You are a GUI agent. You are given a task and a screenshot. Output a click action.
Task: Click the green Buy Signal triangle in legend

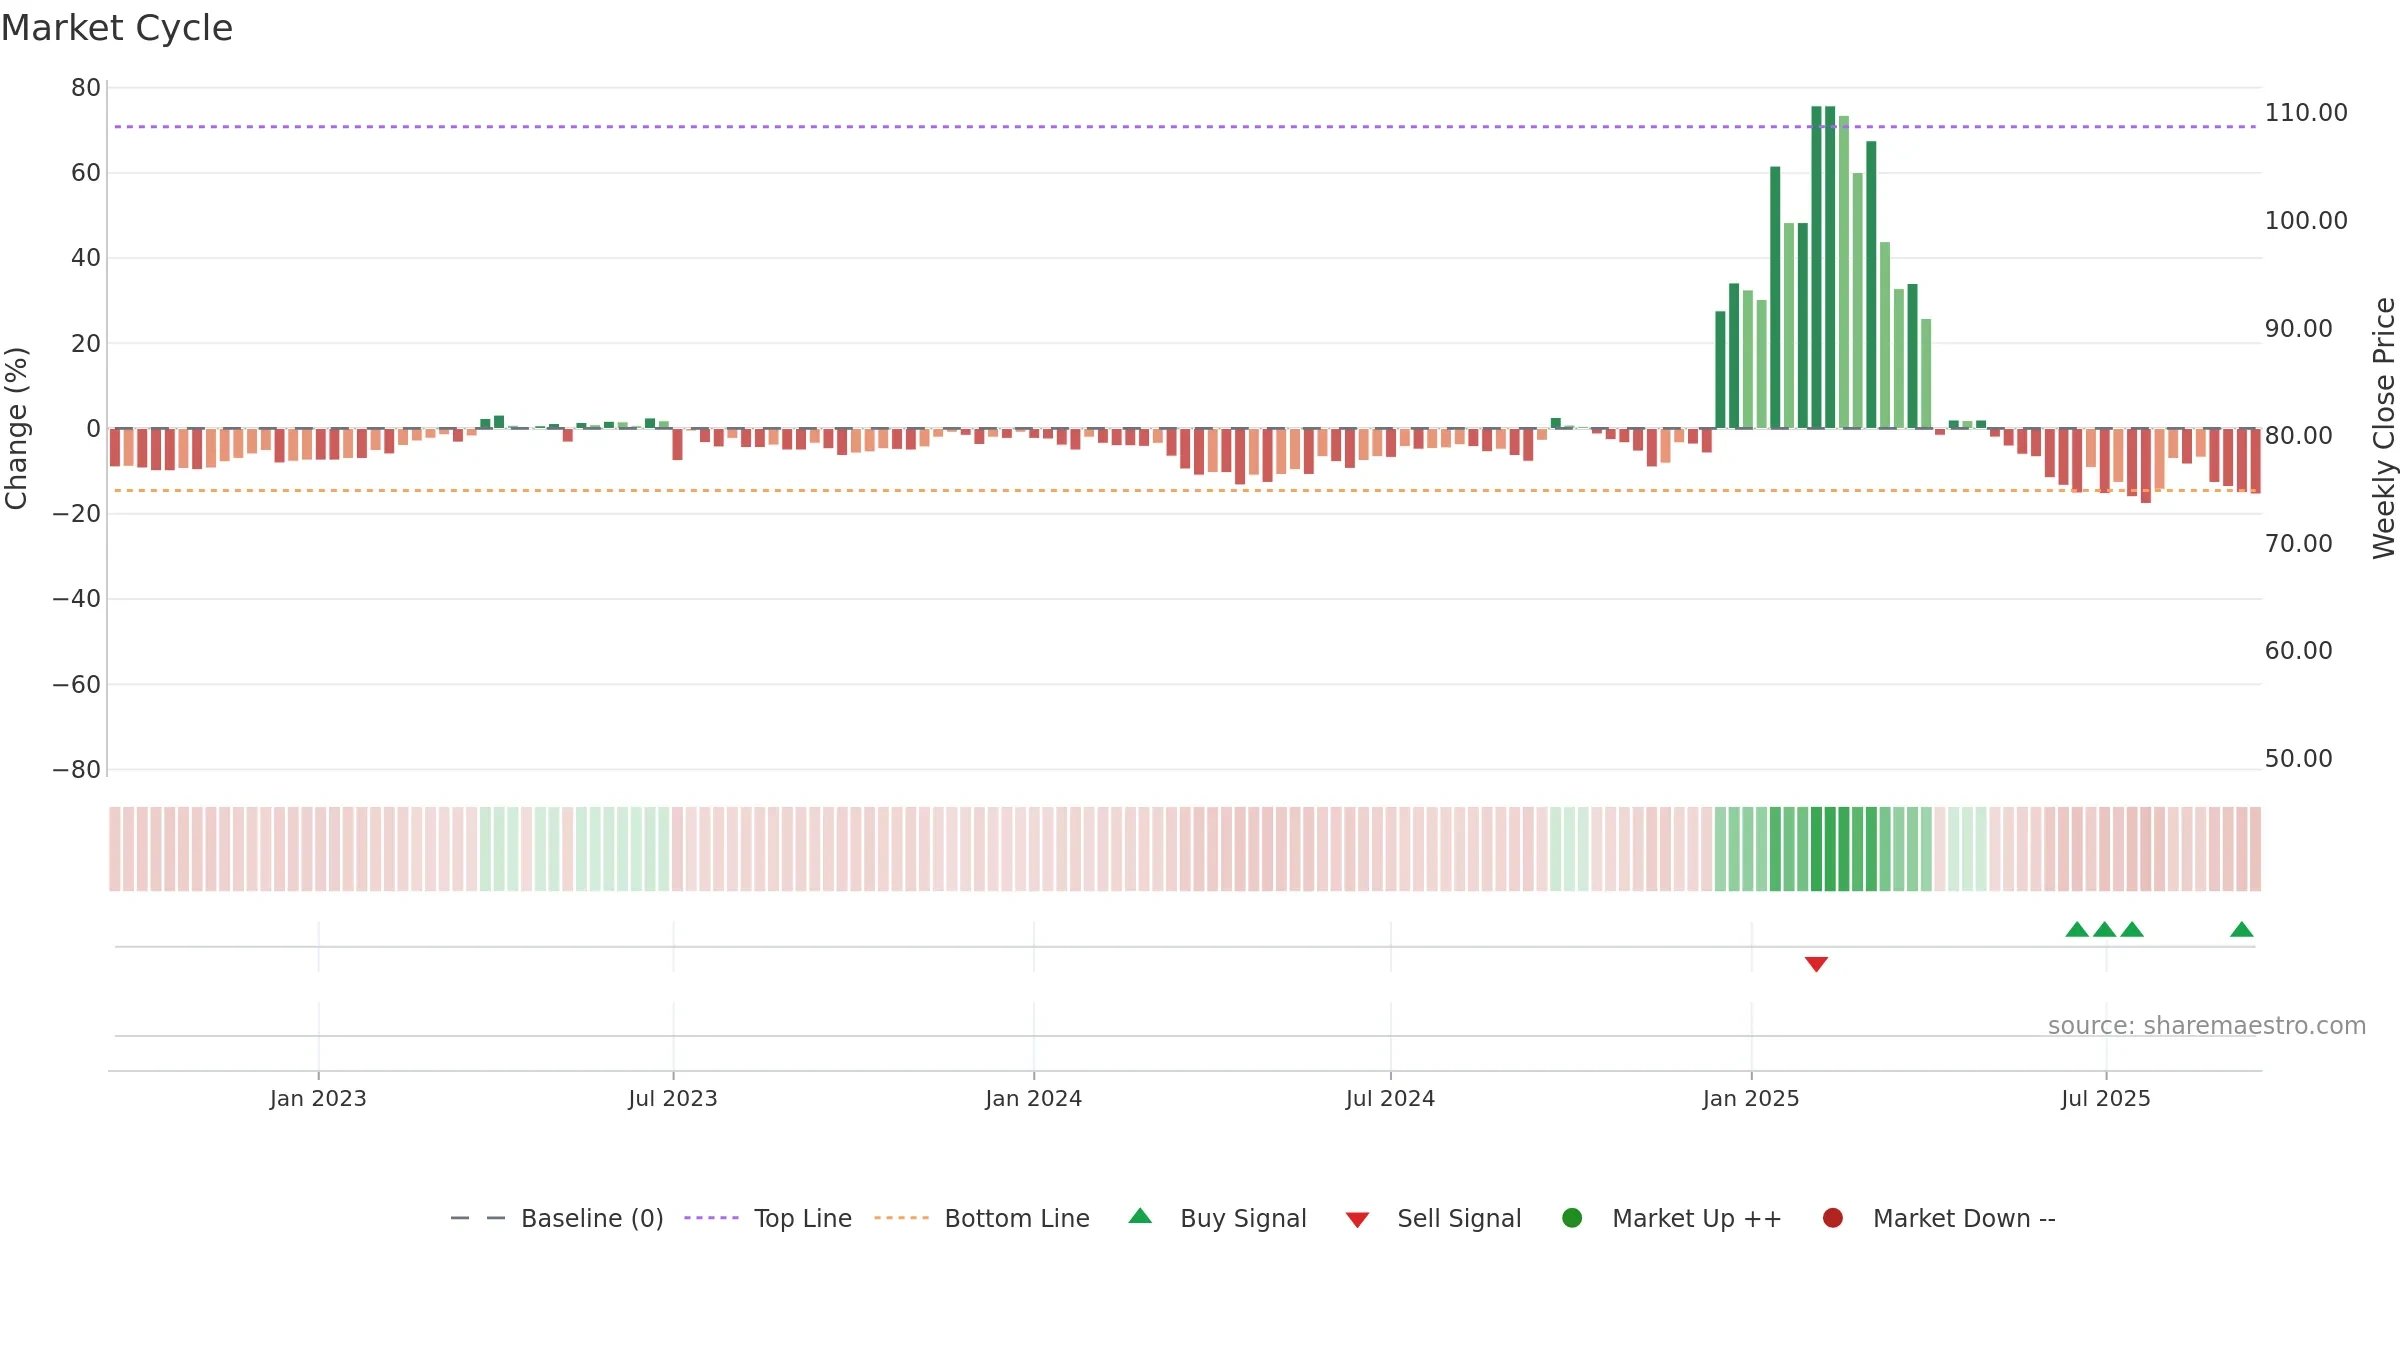(1140, 1216)
